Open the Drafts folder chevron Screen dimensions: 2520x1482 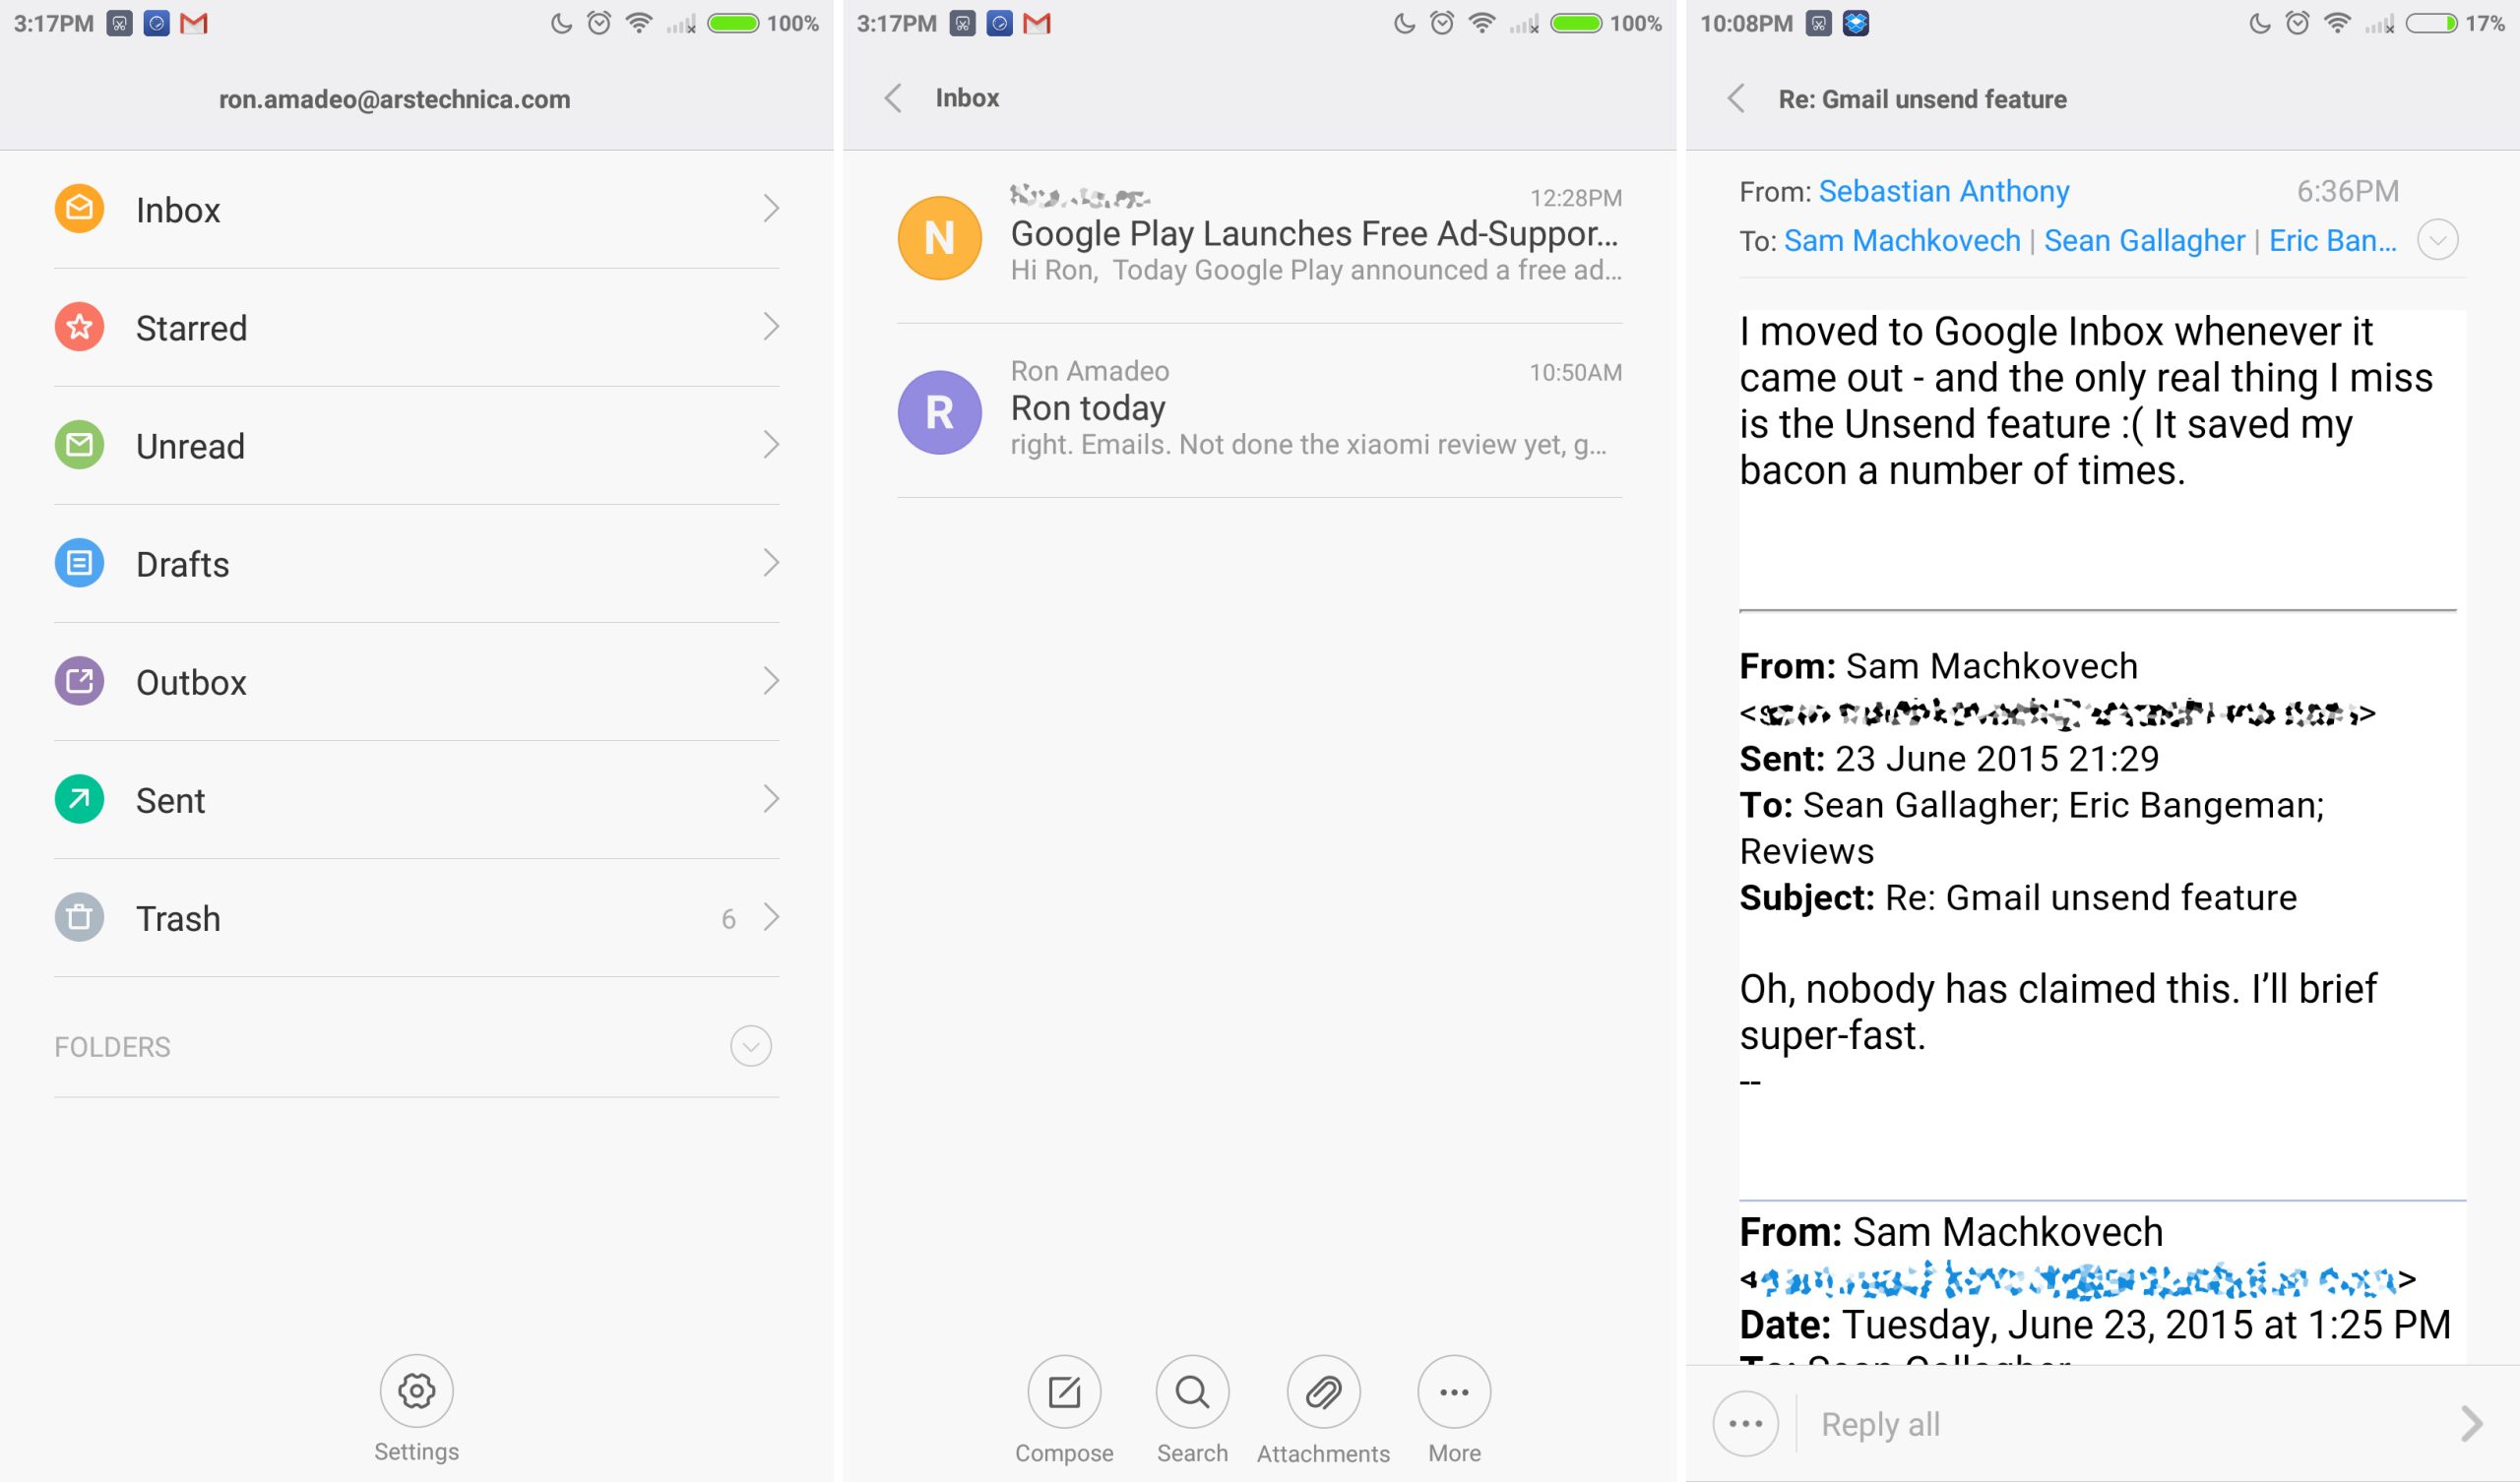coord(770,563)
